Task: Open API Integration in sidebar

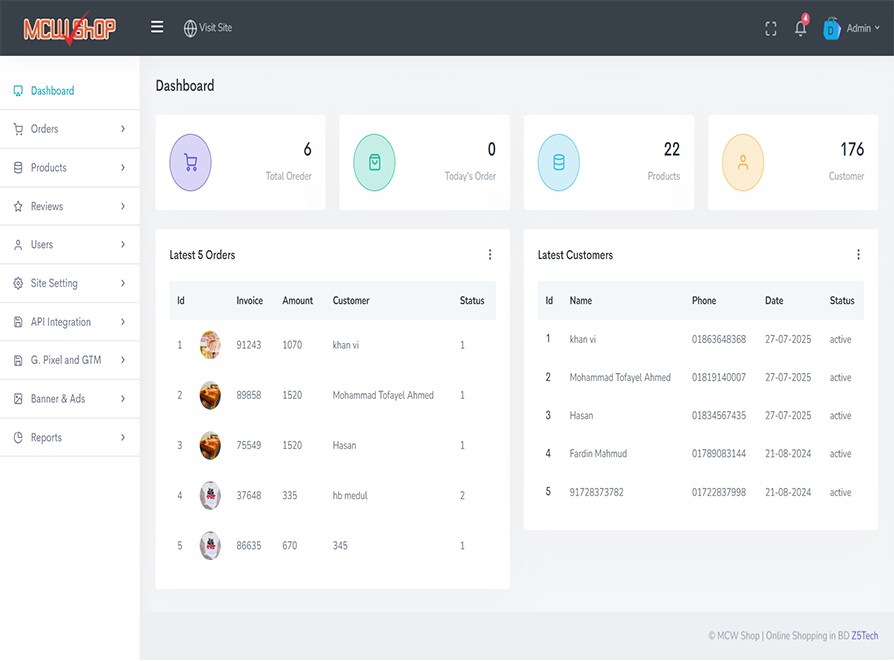Action: pyautogui.click(x=69, y=322)
